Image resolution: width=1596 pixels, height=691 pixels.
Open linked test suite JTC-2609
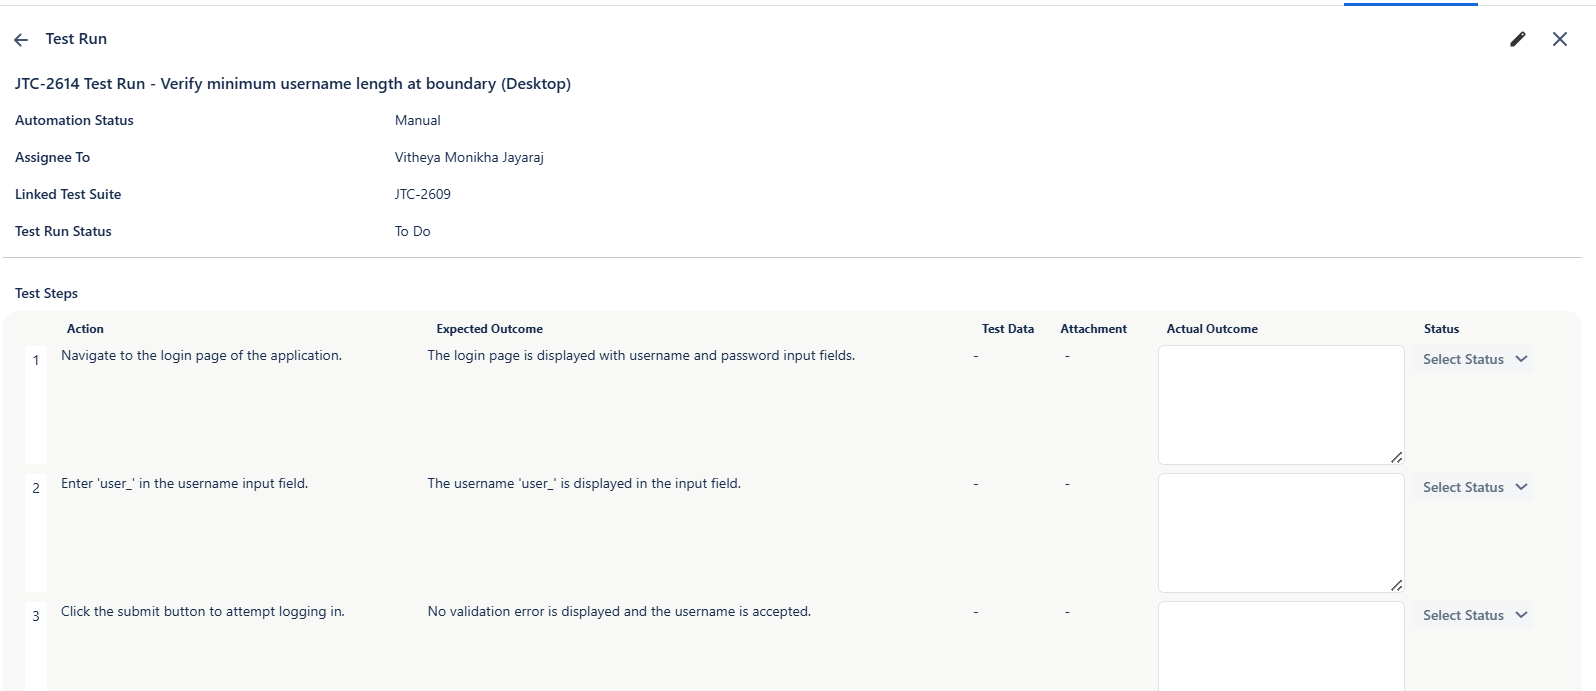(422, 194)
